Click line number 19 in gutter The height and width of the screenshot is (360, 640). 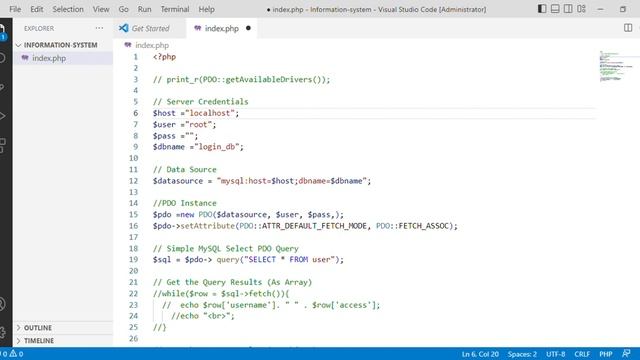click(x=133, y=259)
